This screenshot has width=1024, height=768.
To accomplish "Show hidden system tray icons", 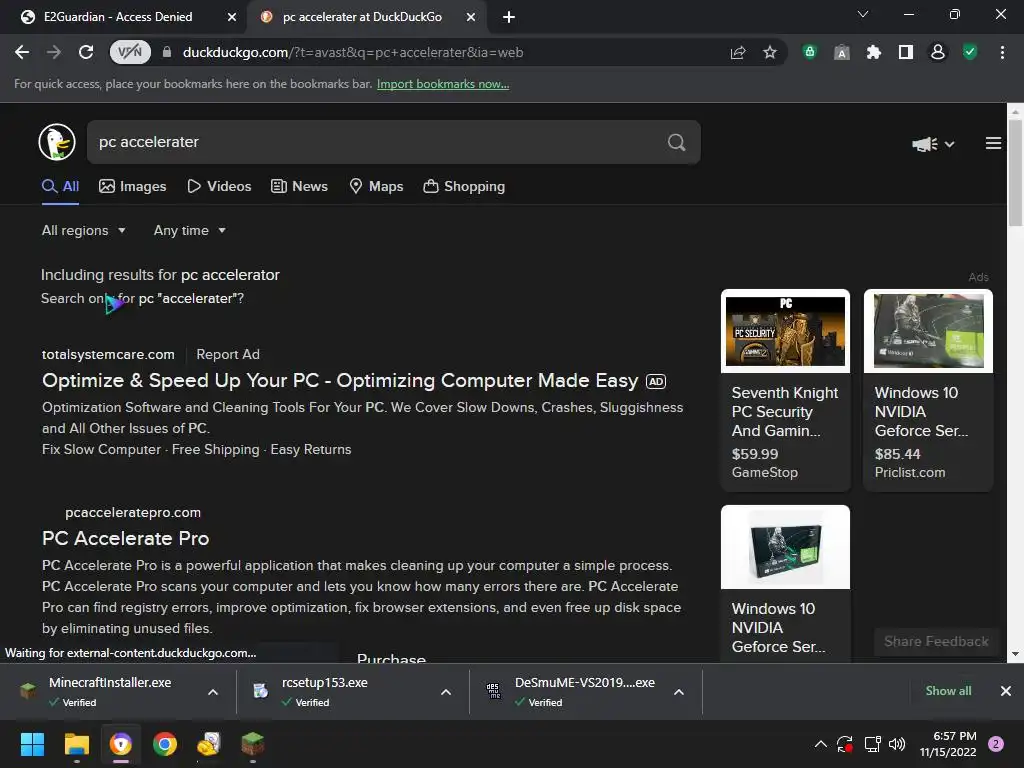I will tap(821, 744).
